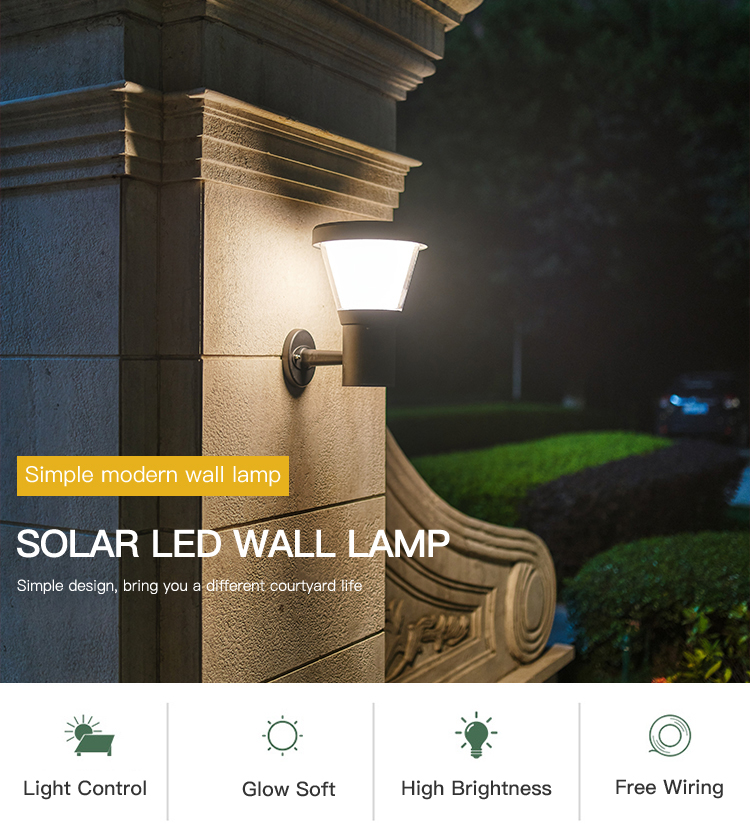
Task: Click the yellow Simple modern wall lamp banner
Action: pyautogui.click(x=153, y=476)
